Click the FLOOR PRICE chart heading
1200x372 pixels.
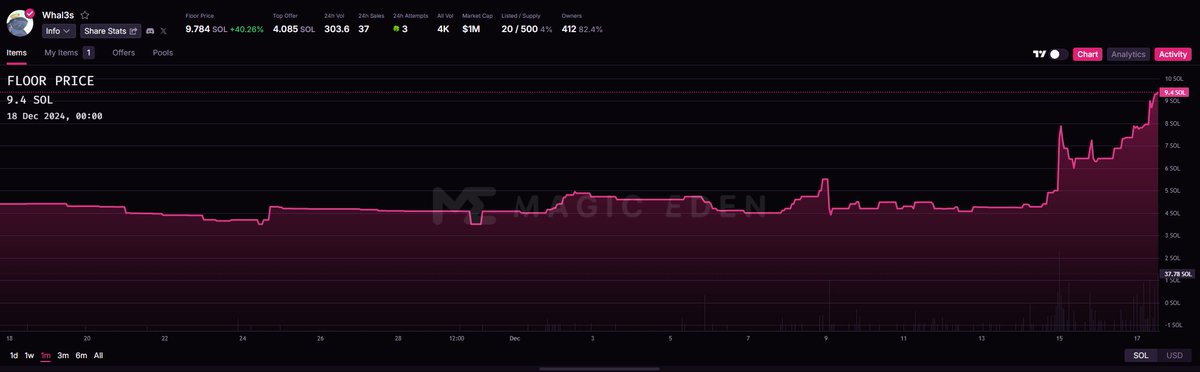(x=50, y=80)
